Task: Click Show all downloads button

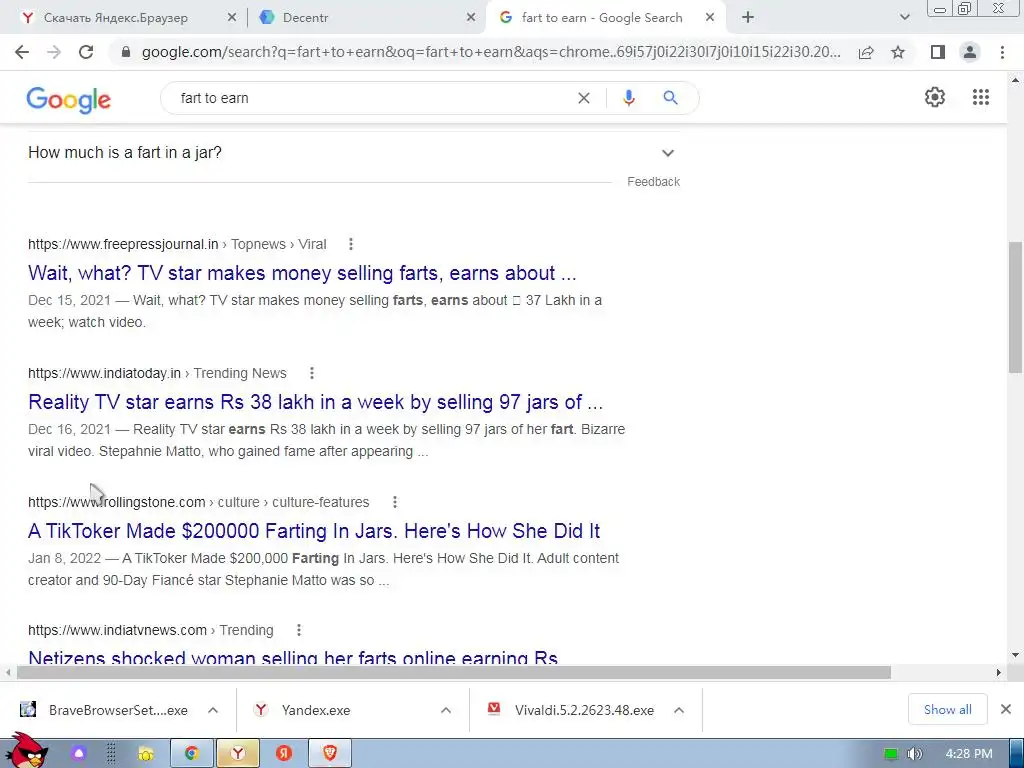Action: tap(948, 709)
